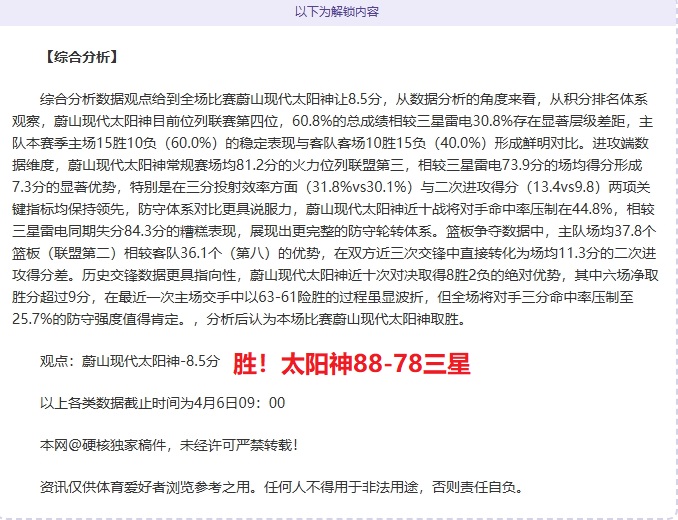Click the line containing 同期失分84.3分
Image resolution: width=678 pixels, height=520 pixels.
point(334,231)
